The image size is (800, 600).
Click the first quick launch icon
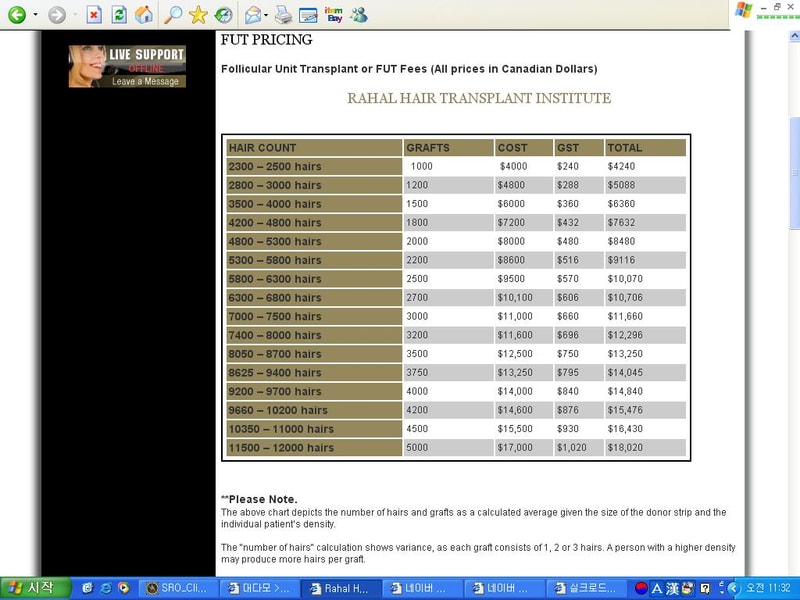(87, 588)
